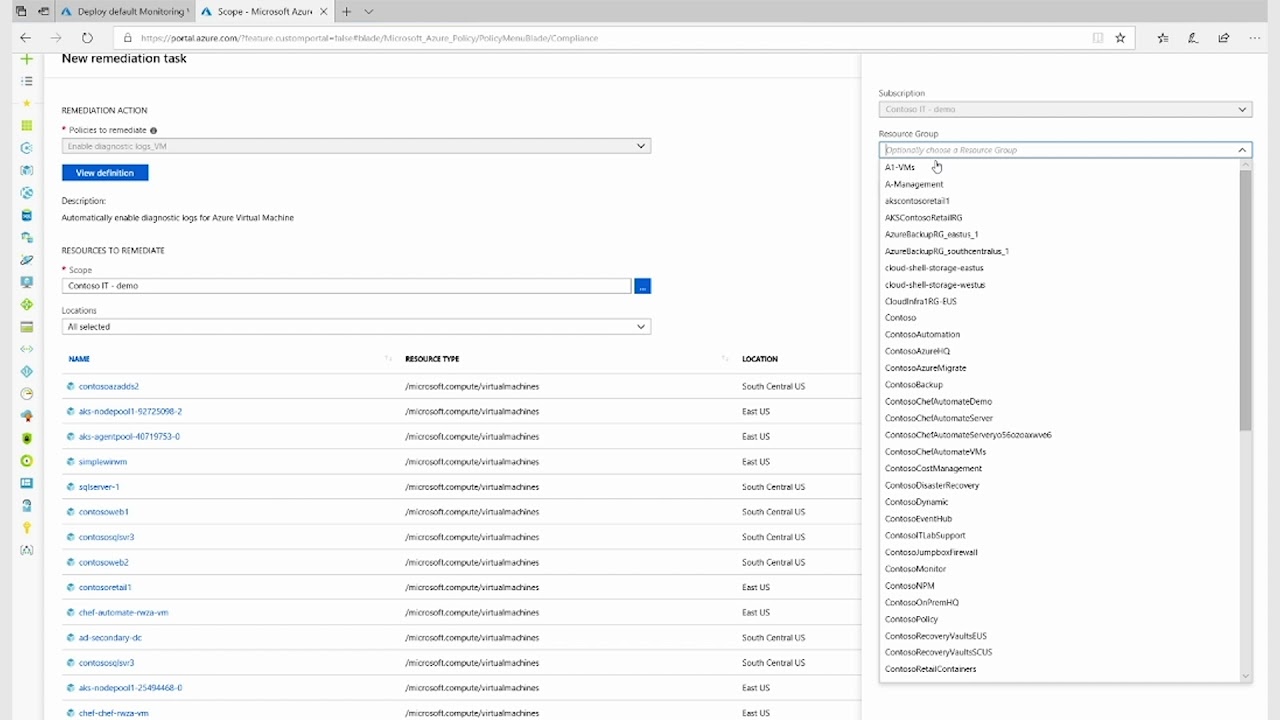
Task: Collapse the Resource Group dropdown arrow
Action: (1242, 150)
